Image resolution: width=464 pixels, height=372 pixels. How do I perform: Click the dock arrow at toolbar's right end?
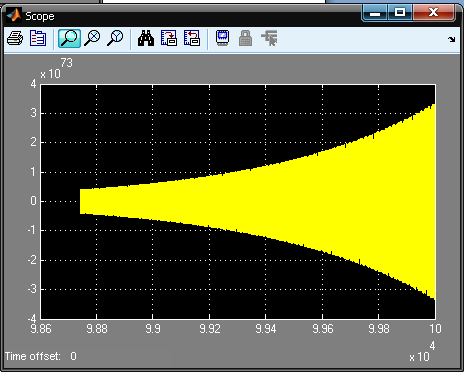tap(452, 39)
